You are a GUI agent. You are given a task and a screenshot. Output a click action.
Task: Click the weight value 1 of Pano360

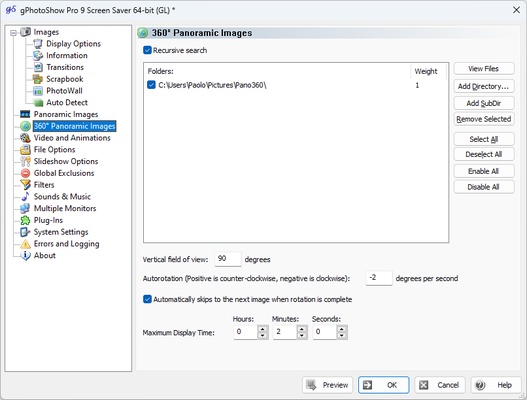tap(417, 85)
